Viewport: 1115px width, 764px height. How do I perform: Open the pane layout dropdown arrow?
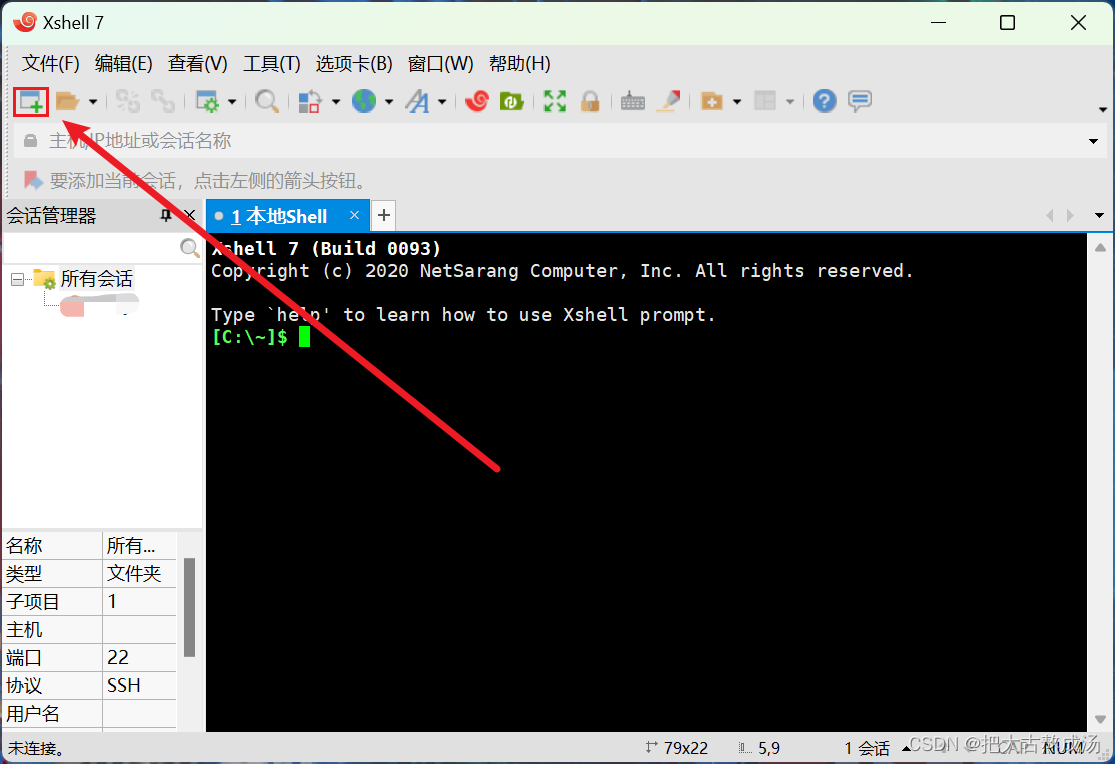[x=789, y=102]
